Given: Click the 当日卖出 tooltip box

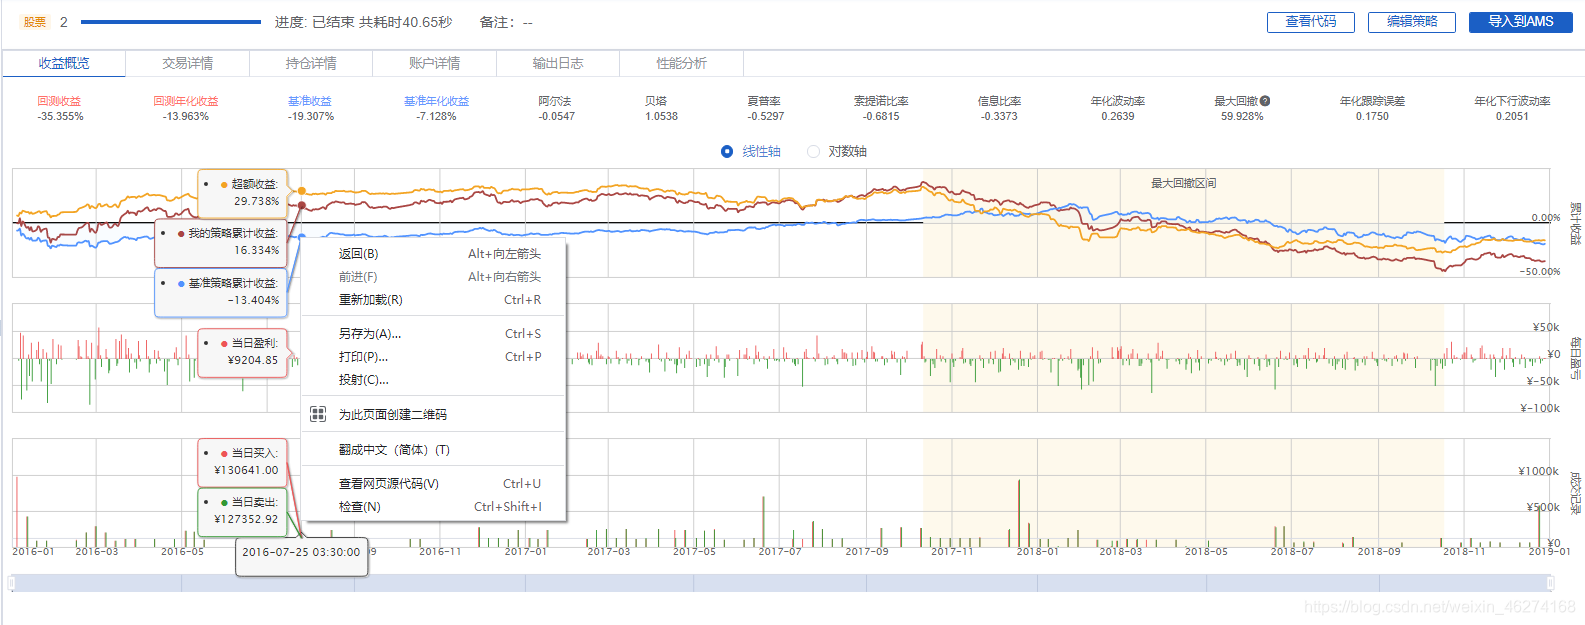Looking at the screenshot, I should (x=242, y=511).
